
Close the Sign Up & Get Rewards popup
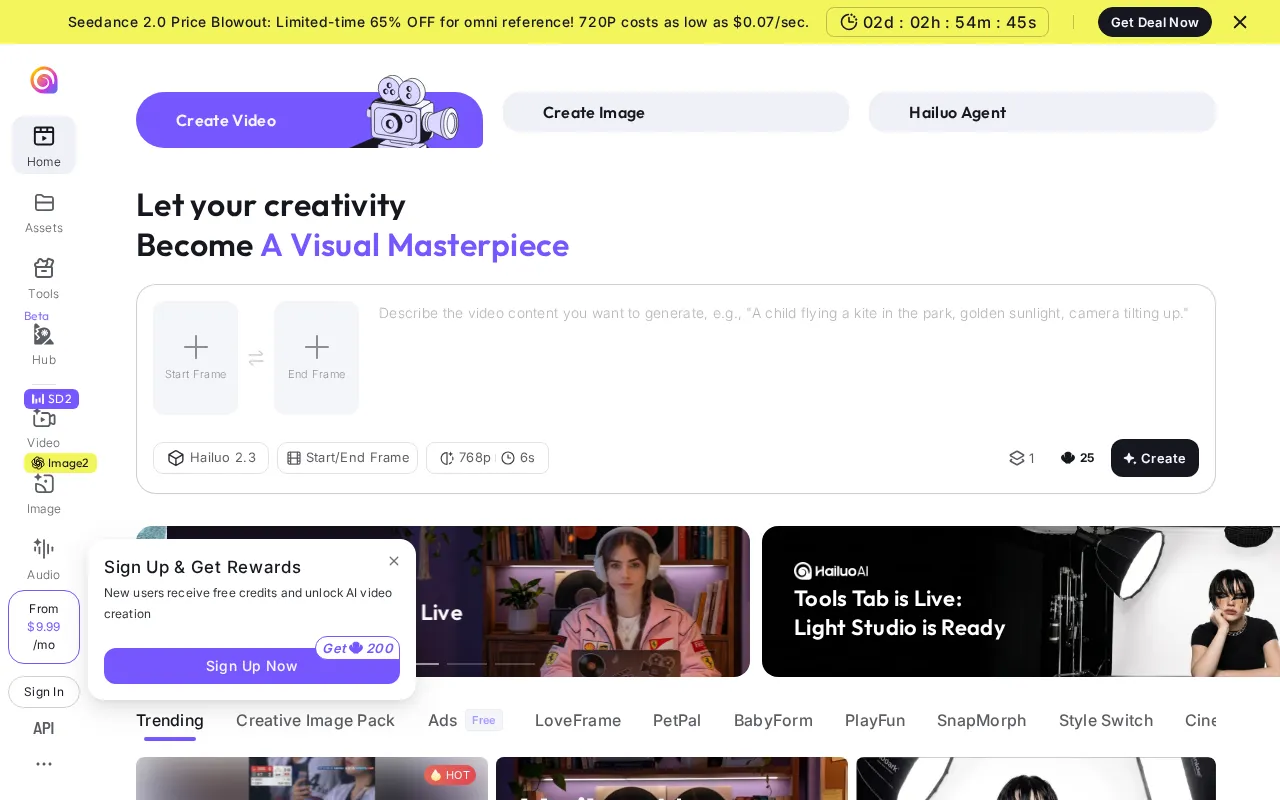[394, 561]
